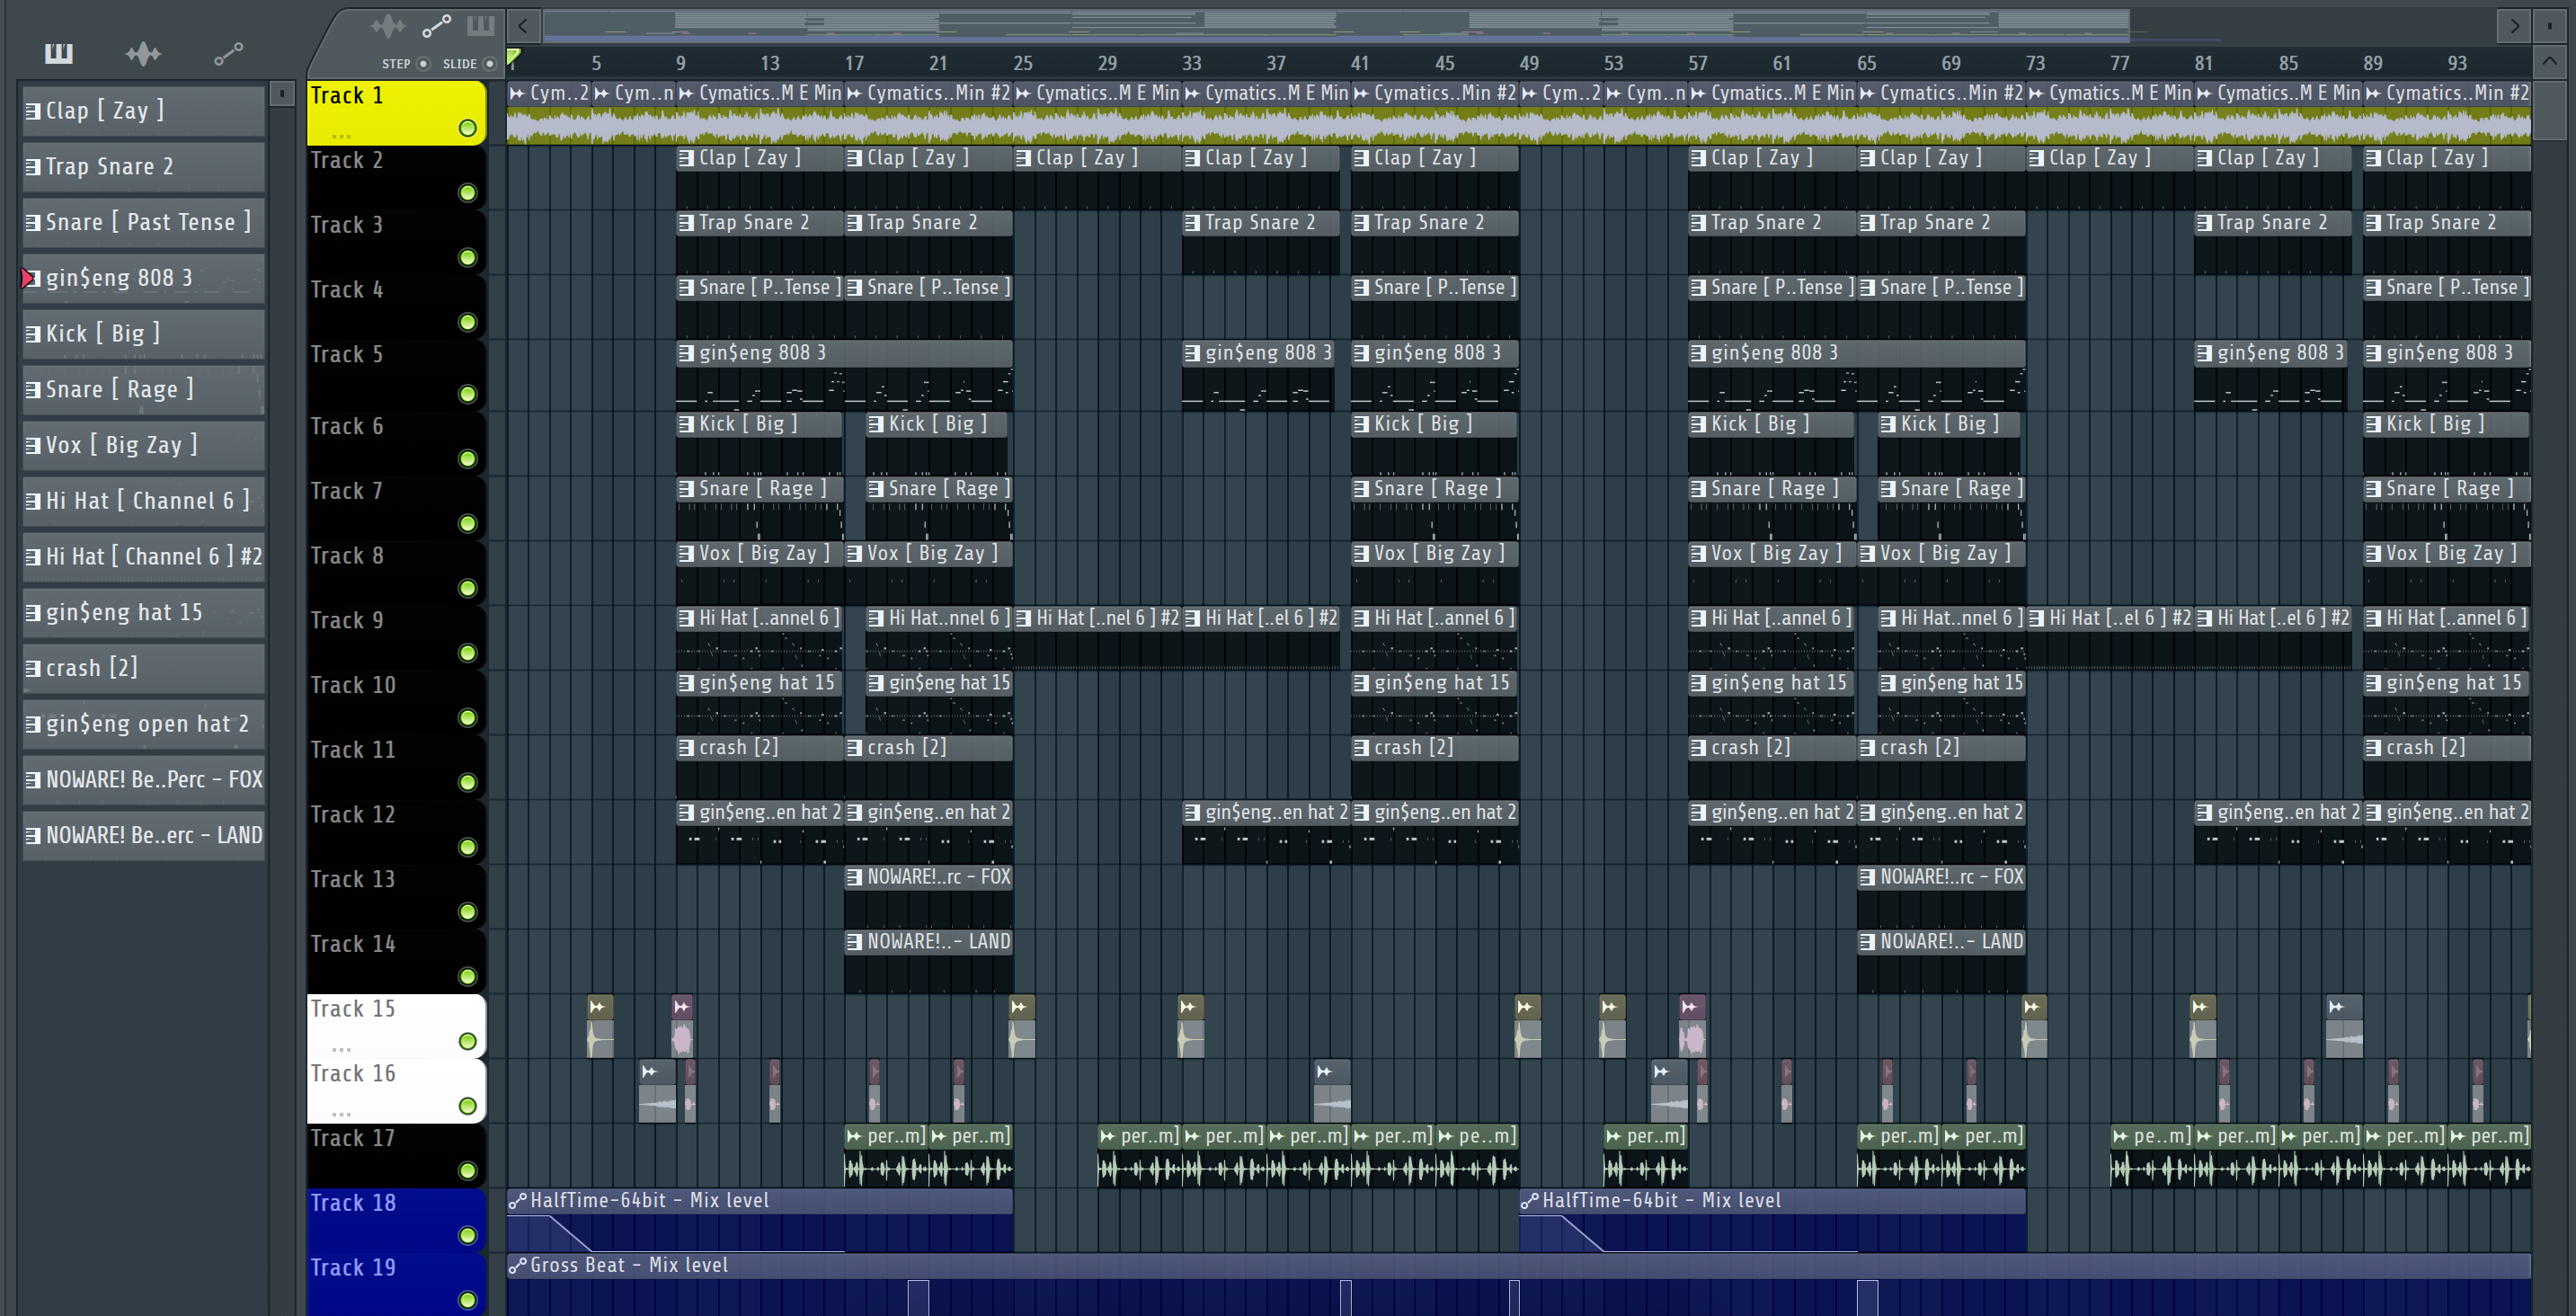Click the picker panel scroll handle

coord(282,94)
